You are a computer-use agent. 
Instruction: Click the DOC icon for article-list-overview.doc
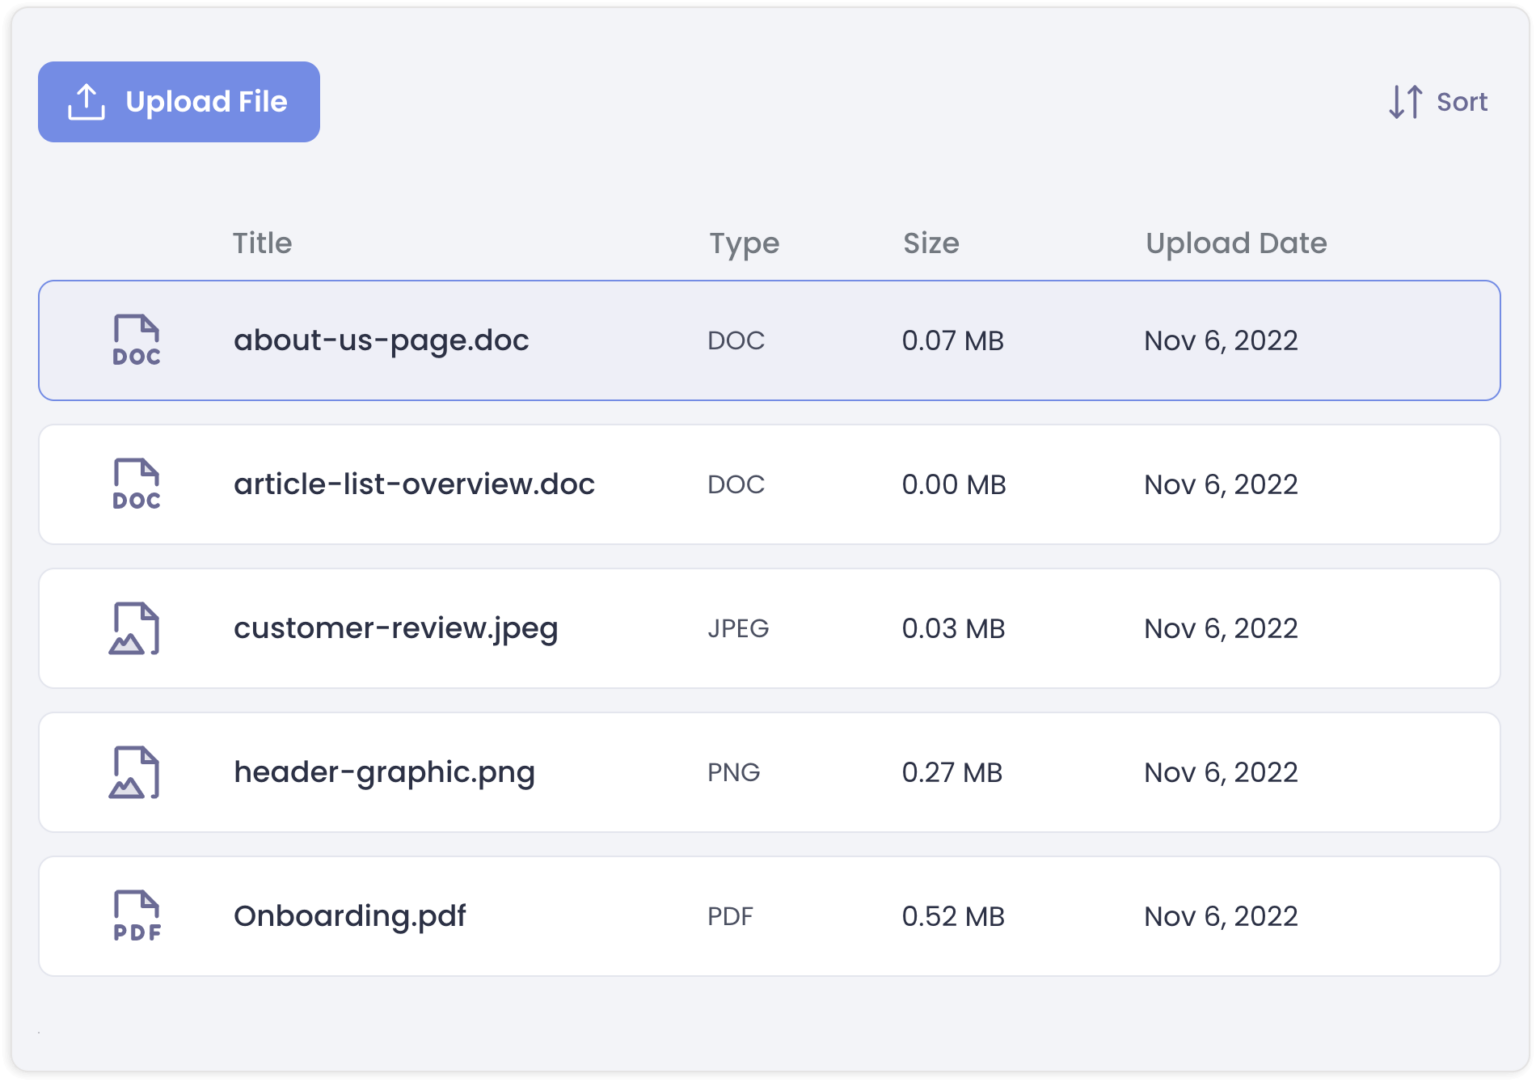pos(136,484)
